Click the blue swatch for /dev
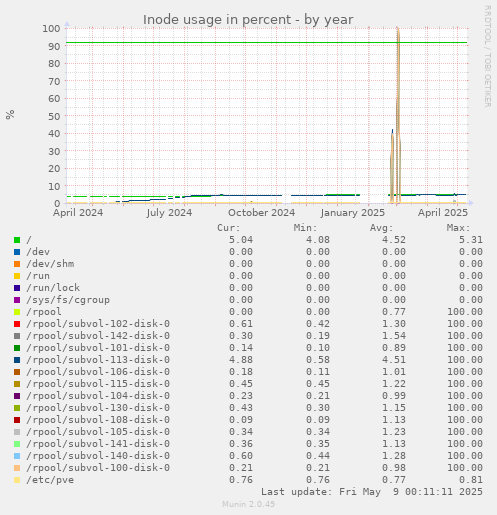This screenshot has width=497, height=515. tap(17, 252)
